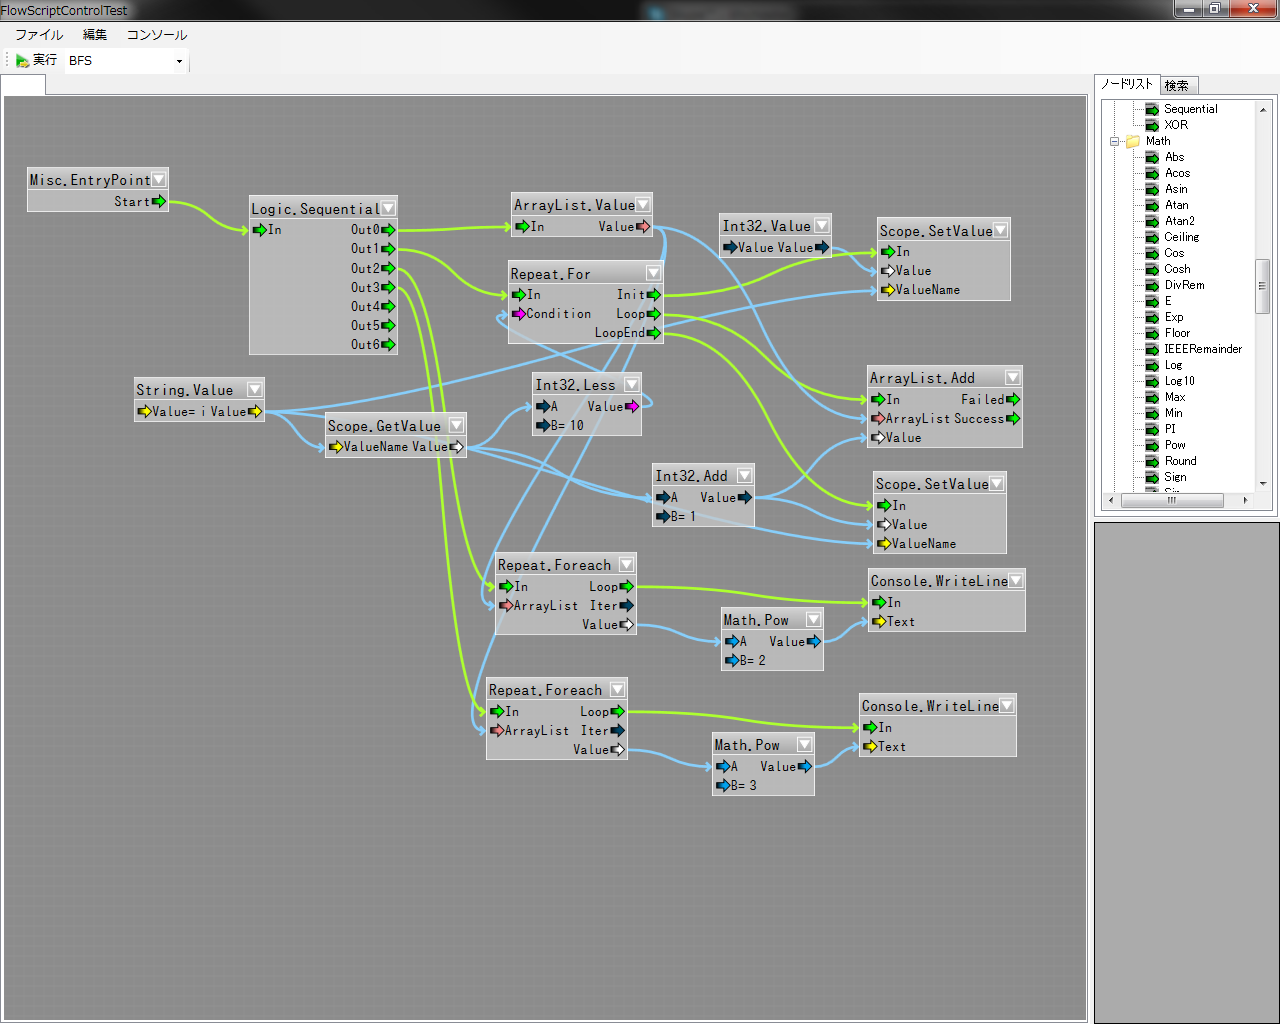Click the green run icon in toolbar
The height and width of the screenshot is (1024, 1280).
(x=22, y=61)
